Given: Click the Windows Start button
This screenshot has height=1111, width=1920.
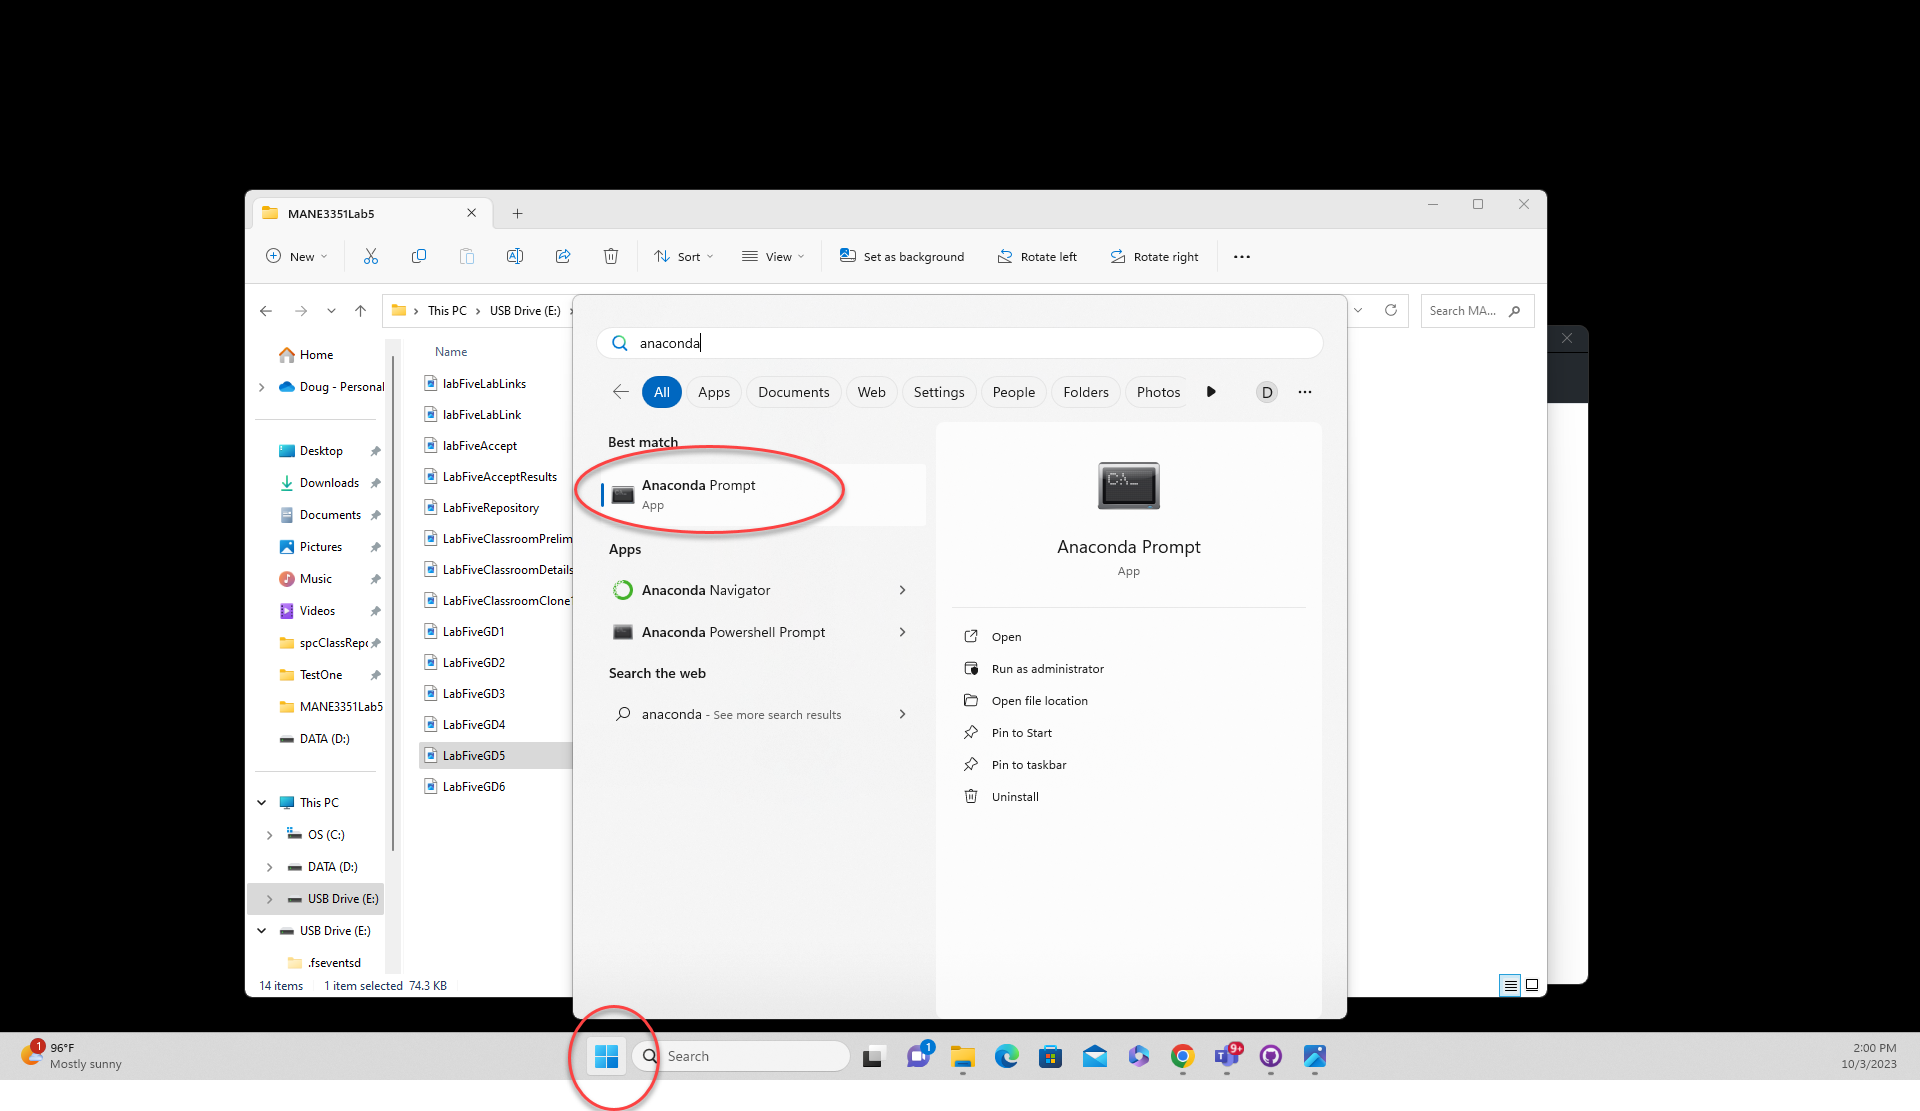Looking at the screenshot, I should tap(606, 1056).
